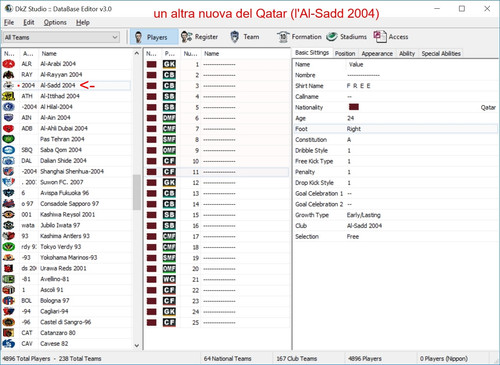Click the OMF position badge for player 9

click(x=169, y=150)
